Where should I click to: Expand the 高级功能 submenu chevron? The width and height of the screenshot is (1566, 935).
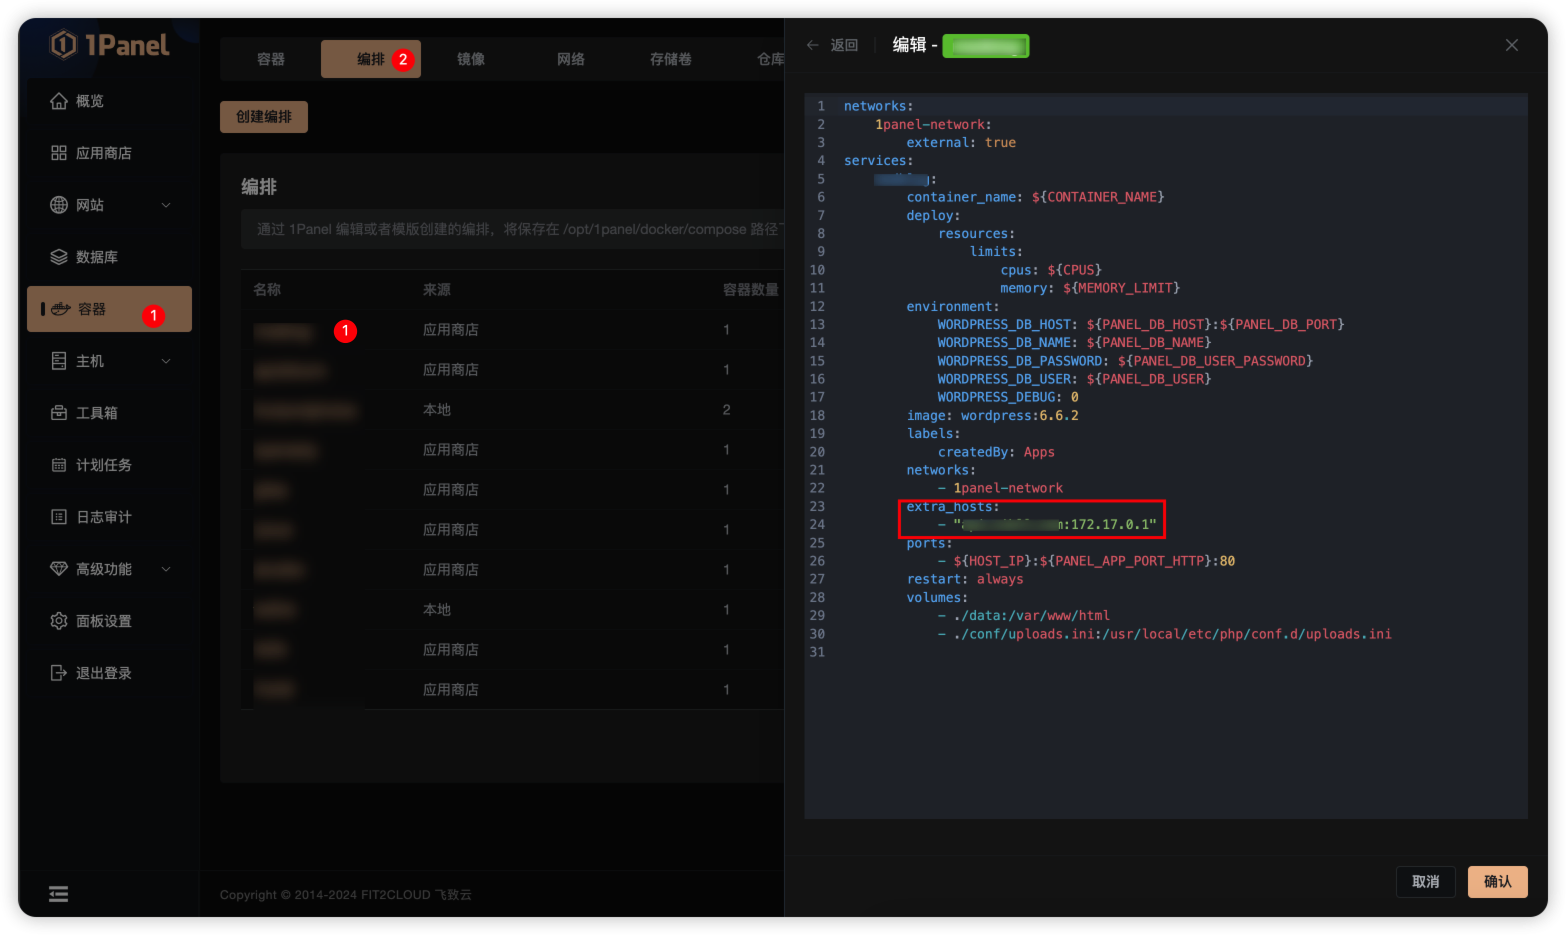166,569
